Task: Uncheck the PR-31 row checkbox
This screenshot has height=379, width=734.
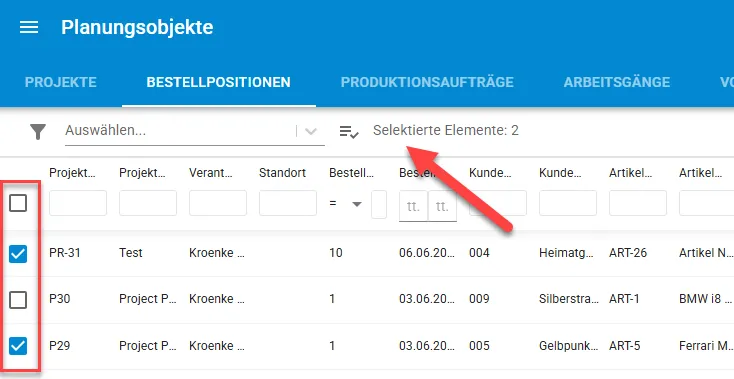Action: point(18,254)
